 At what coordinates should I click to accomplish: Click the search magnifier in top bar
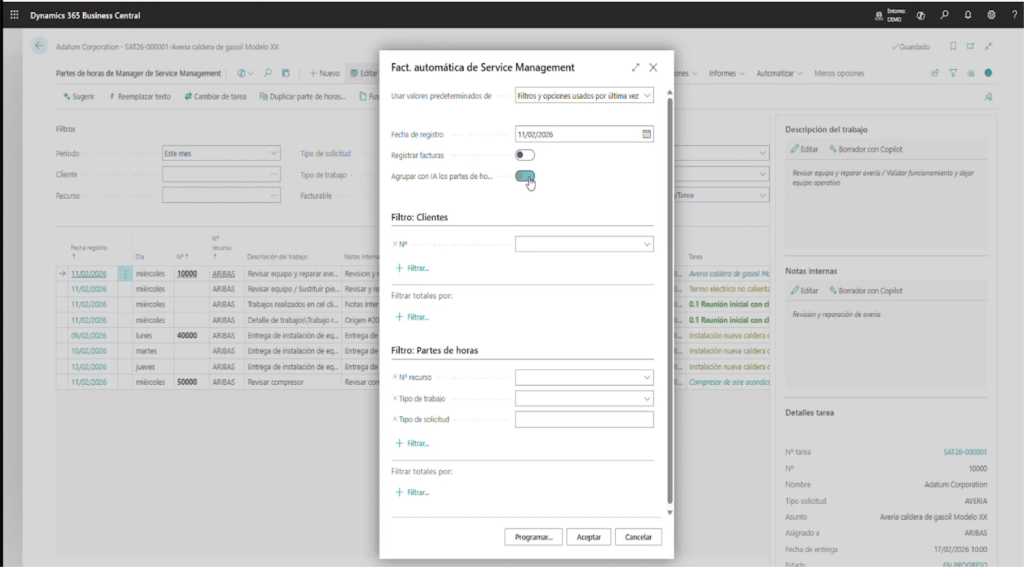(944, 16)
